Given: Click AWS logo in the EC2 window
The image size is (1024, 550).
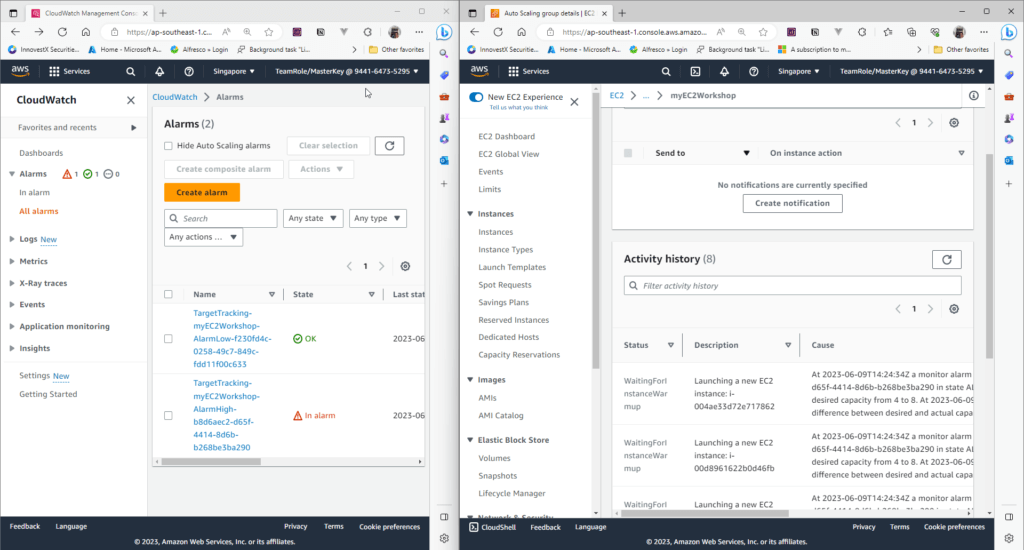Looking at the screenshot, I should coord(479,71).
